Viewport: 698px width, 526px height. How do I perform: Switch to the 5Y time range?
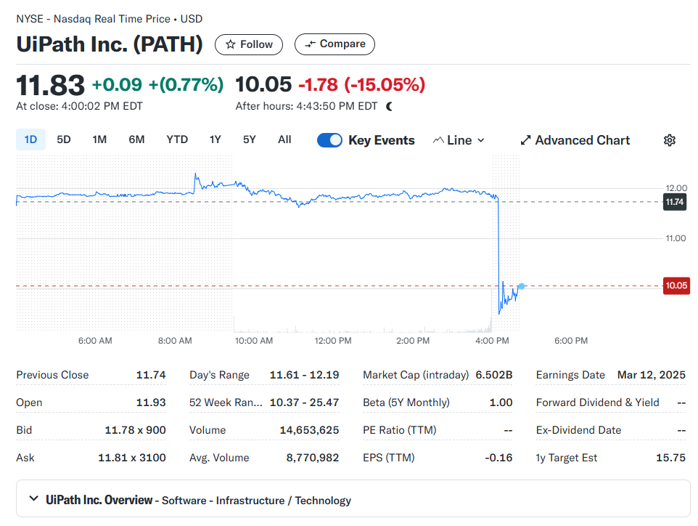(249, 140)
